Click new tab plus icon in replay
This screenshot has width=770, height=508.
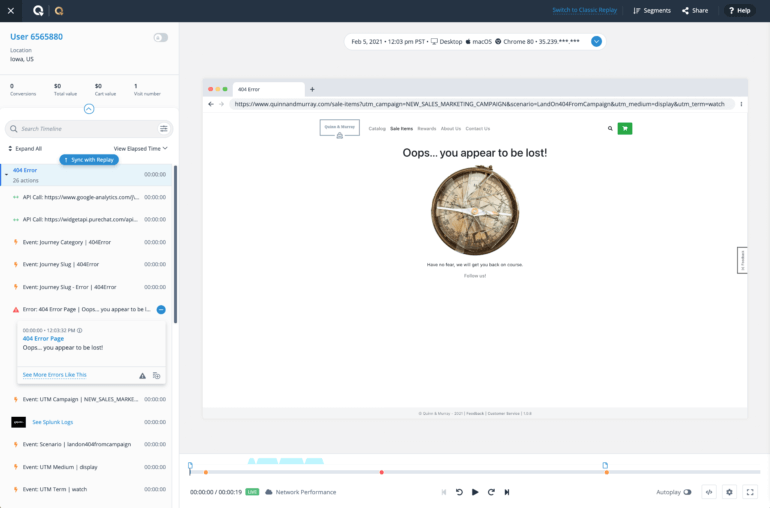tap(312, 89)
